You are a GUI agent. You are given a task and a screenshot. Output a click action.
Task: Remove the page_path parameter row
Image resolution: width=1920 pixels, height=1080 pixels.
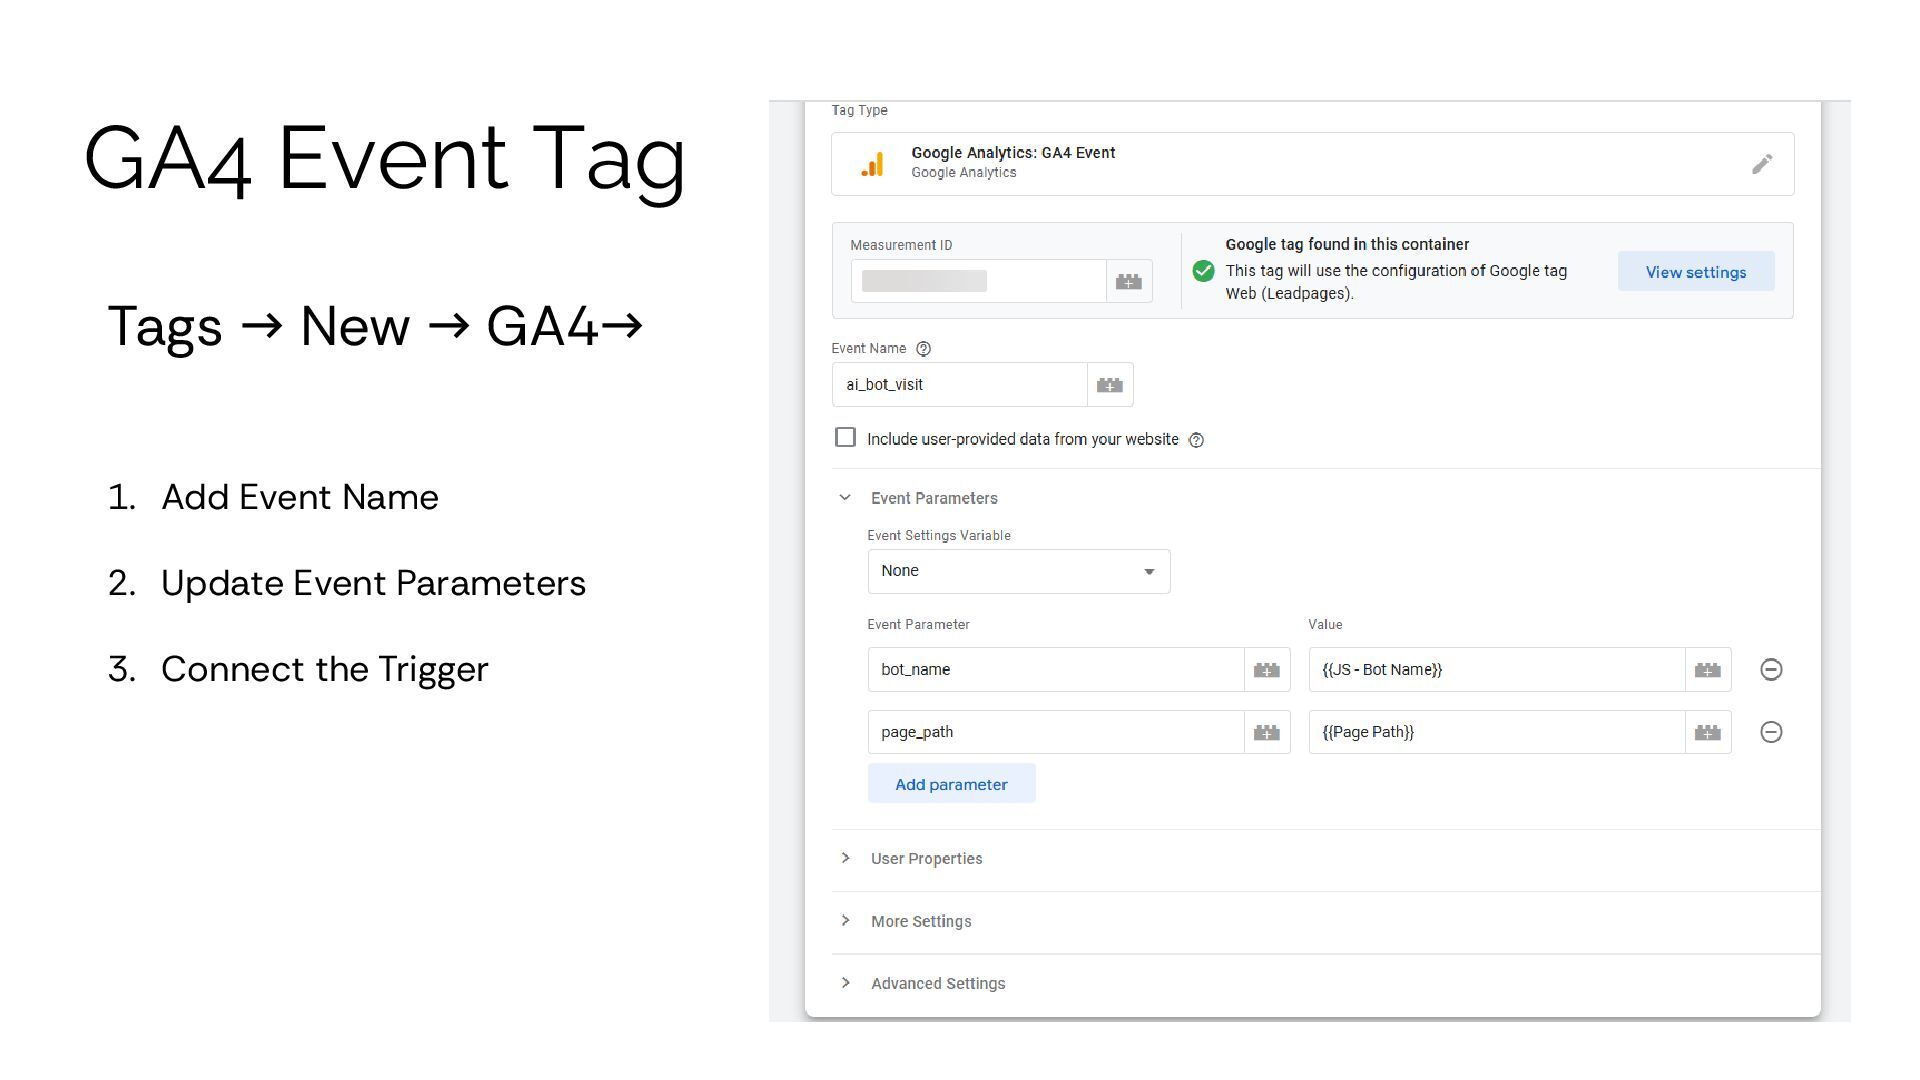1770,733
